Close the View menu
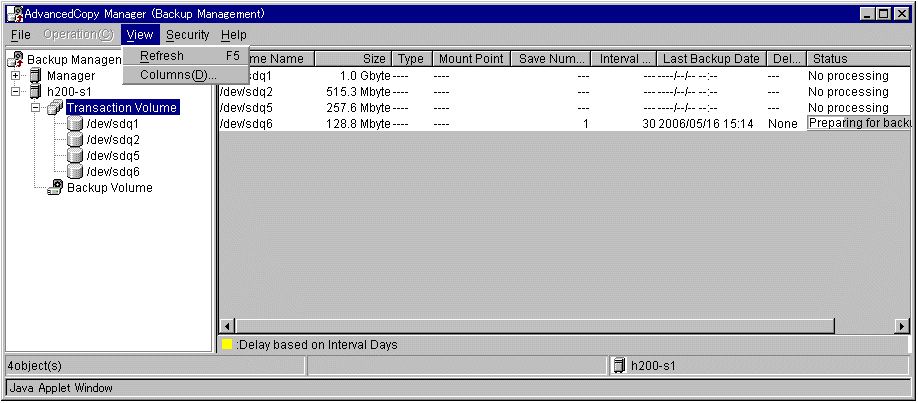Viewport: 918px width, 403px height. (139, 35)
